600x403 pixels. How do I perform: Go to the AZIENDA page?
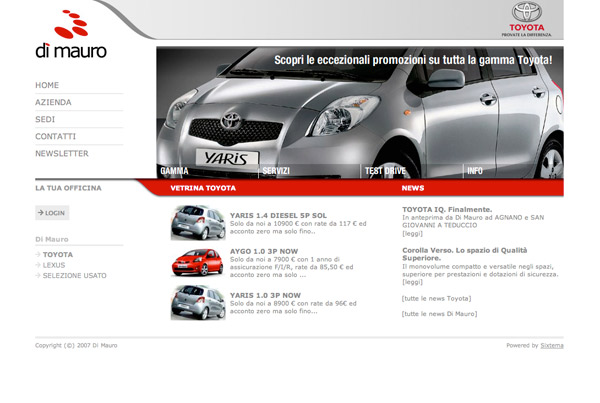53,102
